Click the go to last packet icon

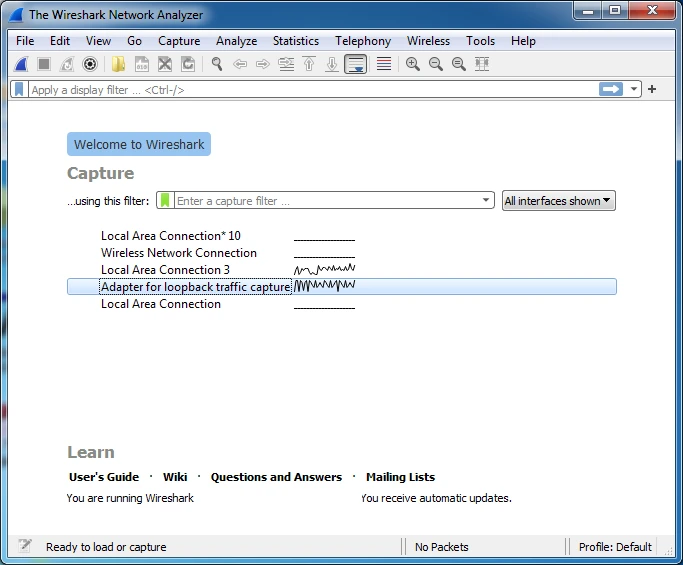coord(332,64)
